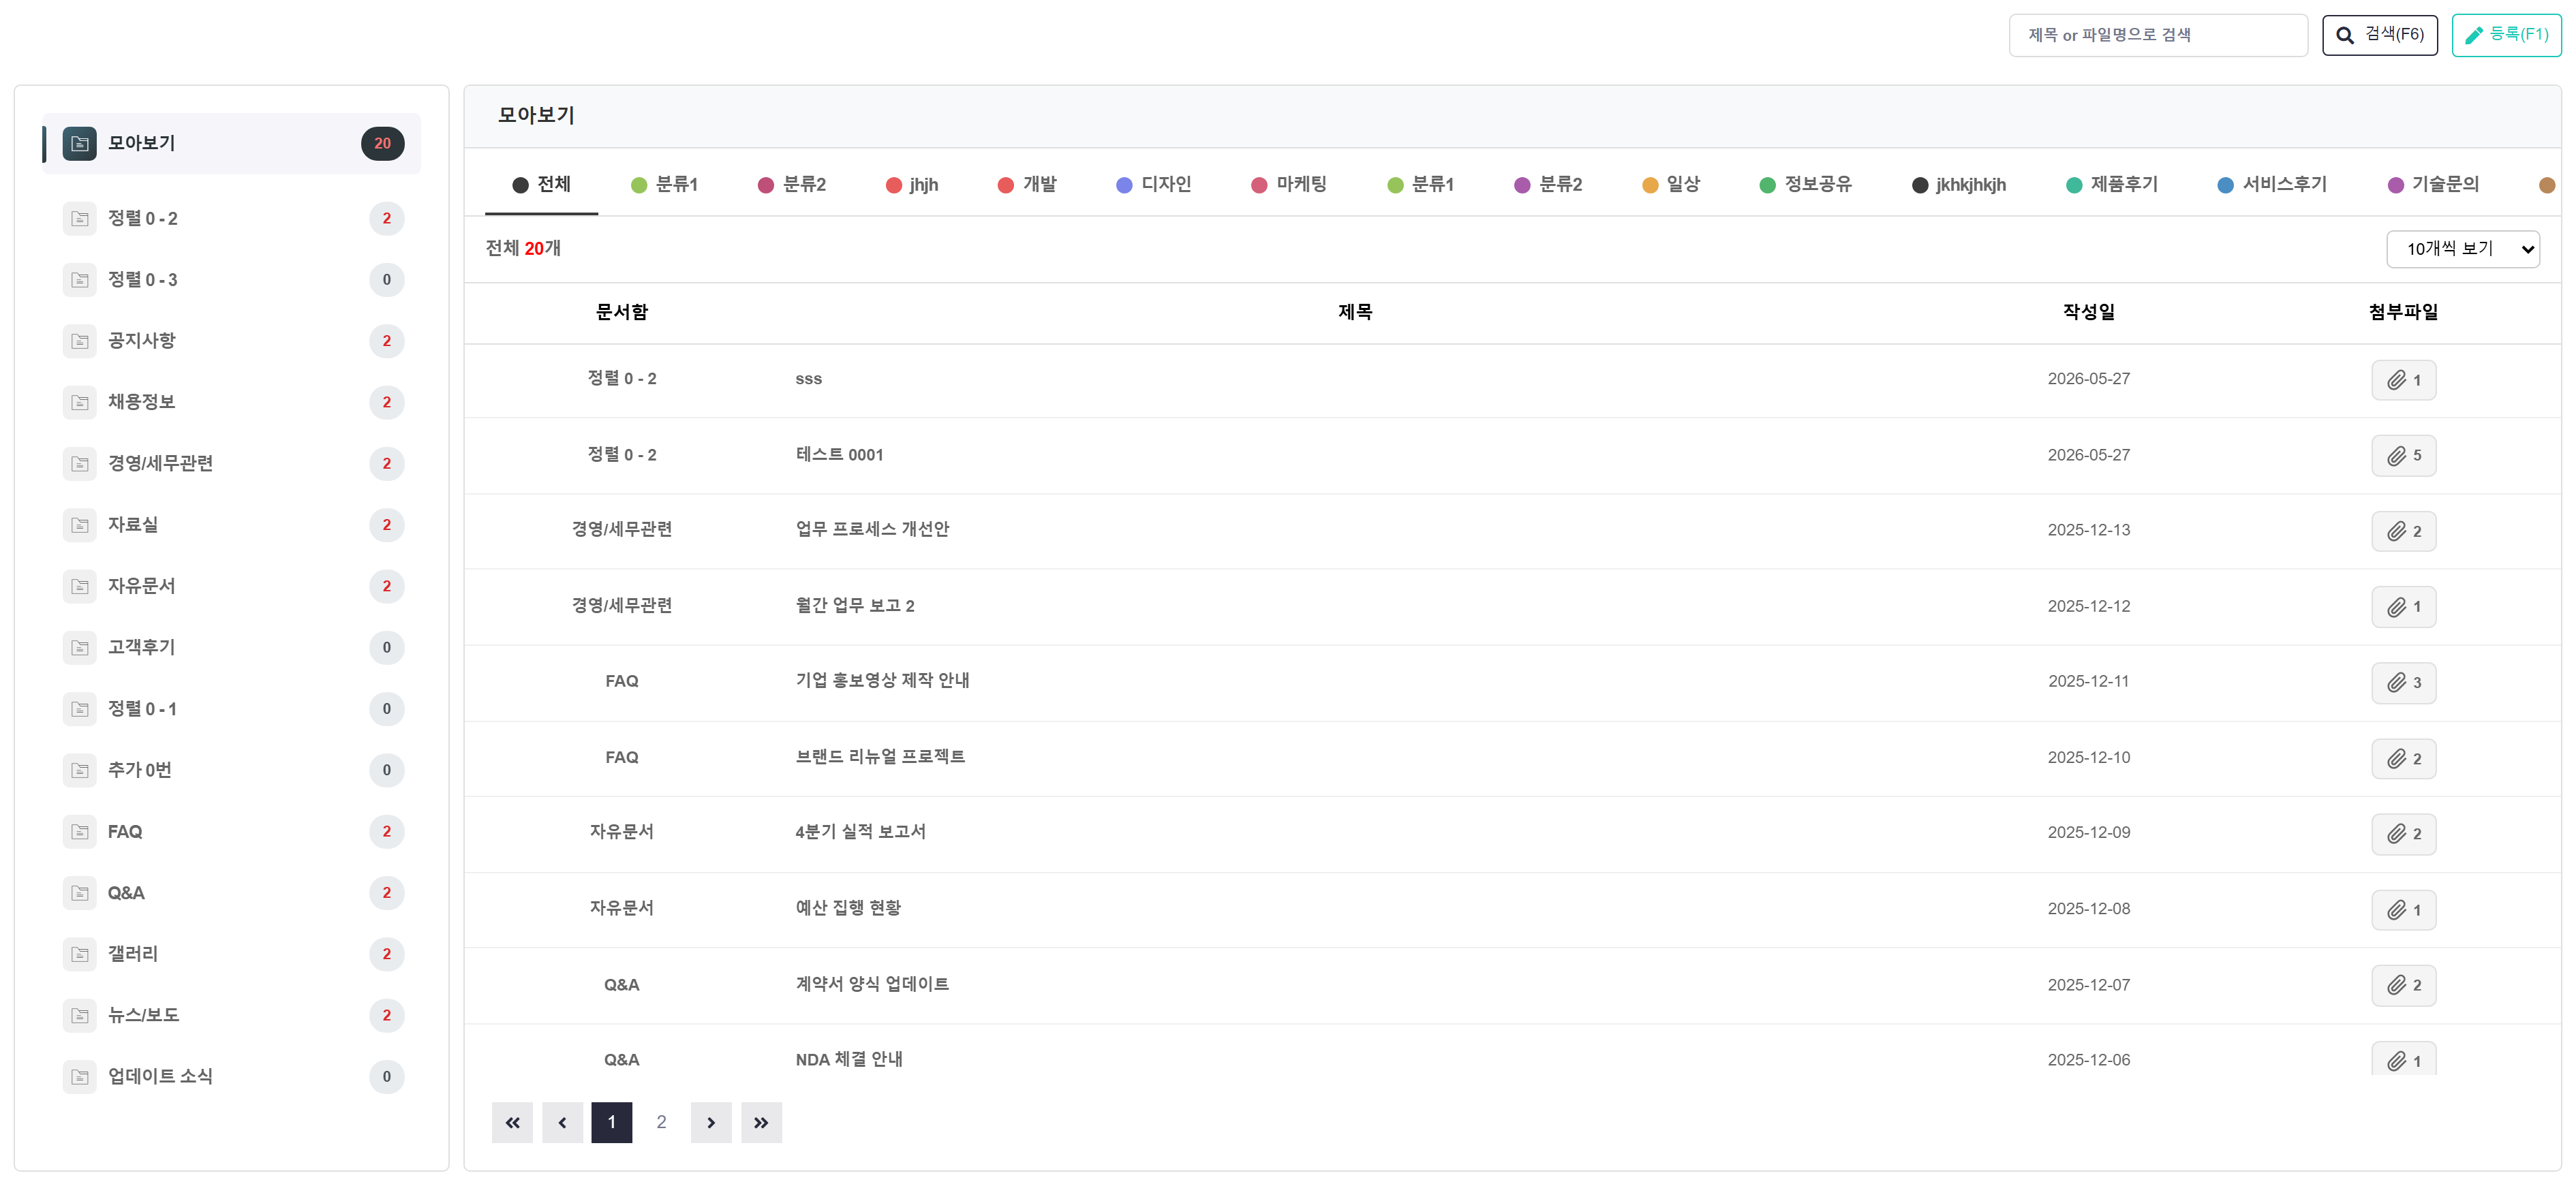Open attachment clip for 예산 집행 현황
The image size is (2576, 1184).
(x=2403, y=910)
